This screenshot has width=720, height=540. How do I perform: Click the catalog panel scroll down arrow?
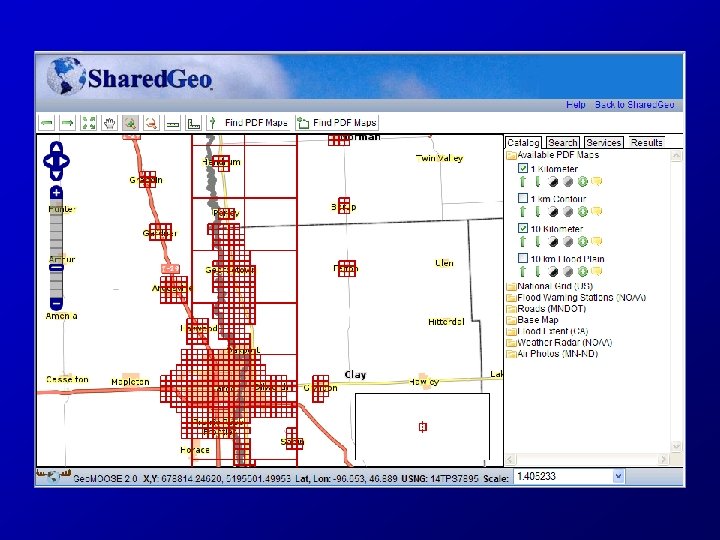676,446
